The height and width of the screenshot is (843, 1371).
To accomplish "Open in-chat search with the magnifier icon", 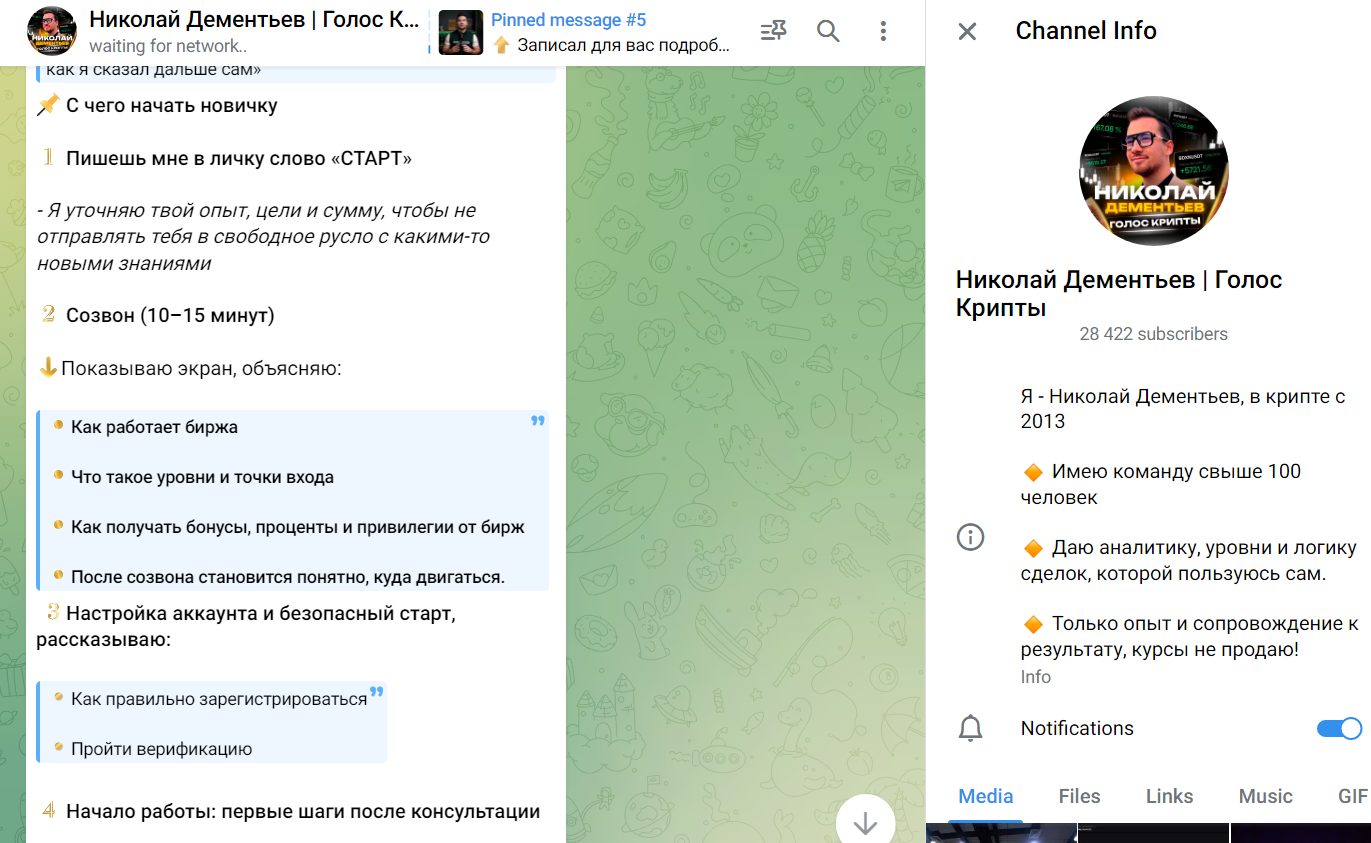I will point(828,31).
